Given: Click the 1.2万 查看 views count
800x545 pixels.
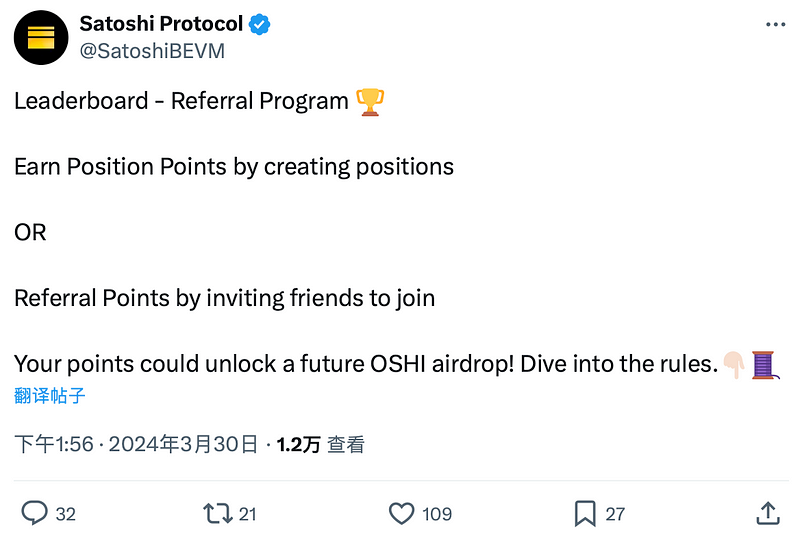Looking at the screenshot, I should coord(320,444).
